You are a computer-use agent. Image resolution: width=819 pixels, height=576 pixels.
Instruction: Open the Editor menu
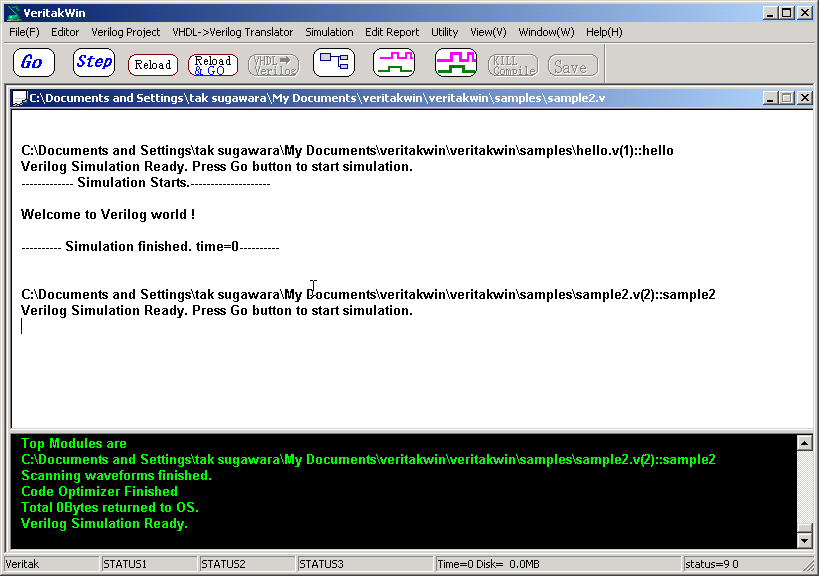point(65,32)
